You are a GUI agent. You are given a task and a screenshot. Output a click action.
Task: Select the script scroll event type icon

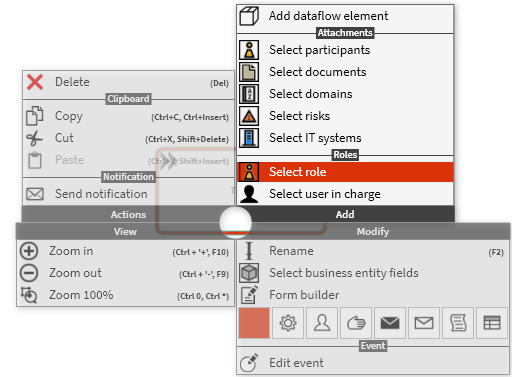click(458, 323)
